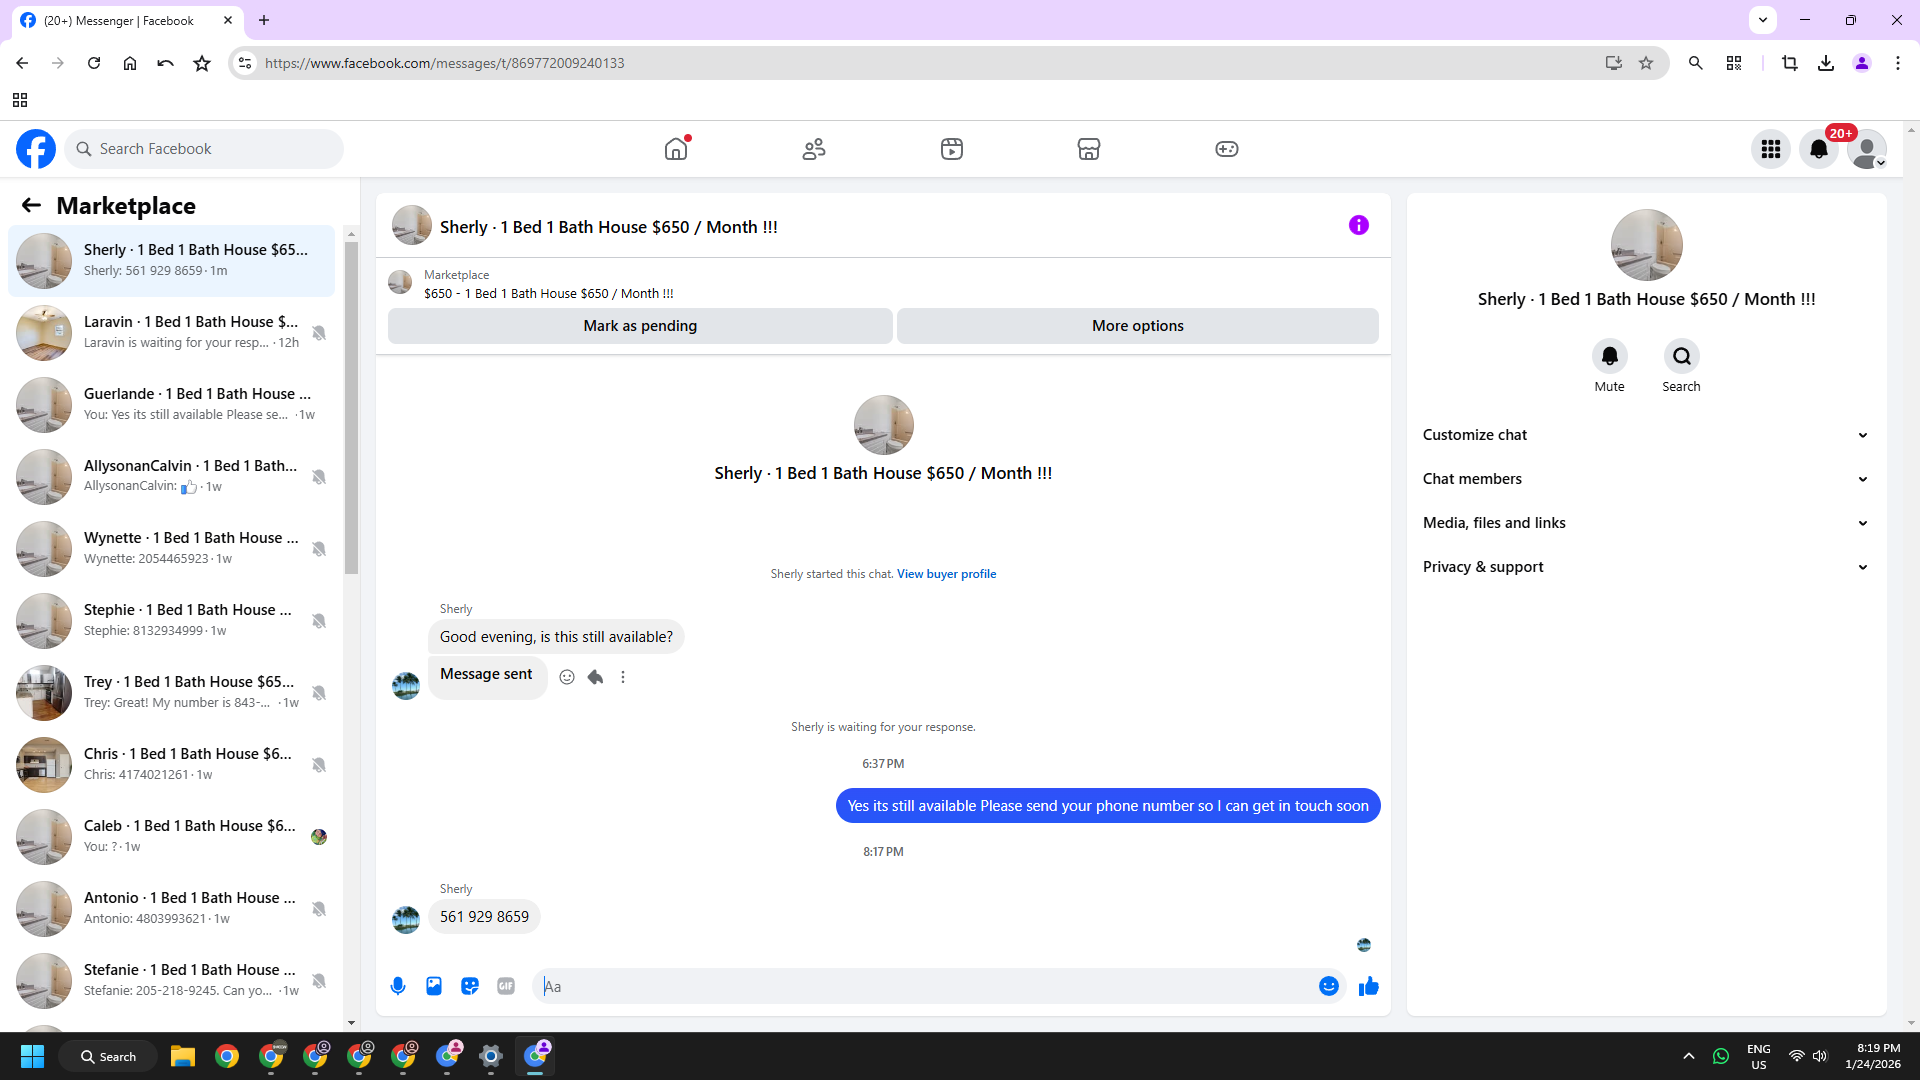
Task: Mark the listing as pending
Action: [640, 326]
